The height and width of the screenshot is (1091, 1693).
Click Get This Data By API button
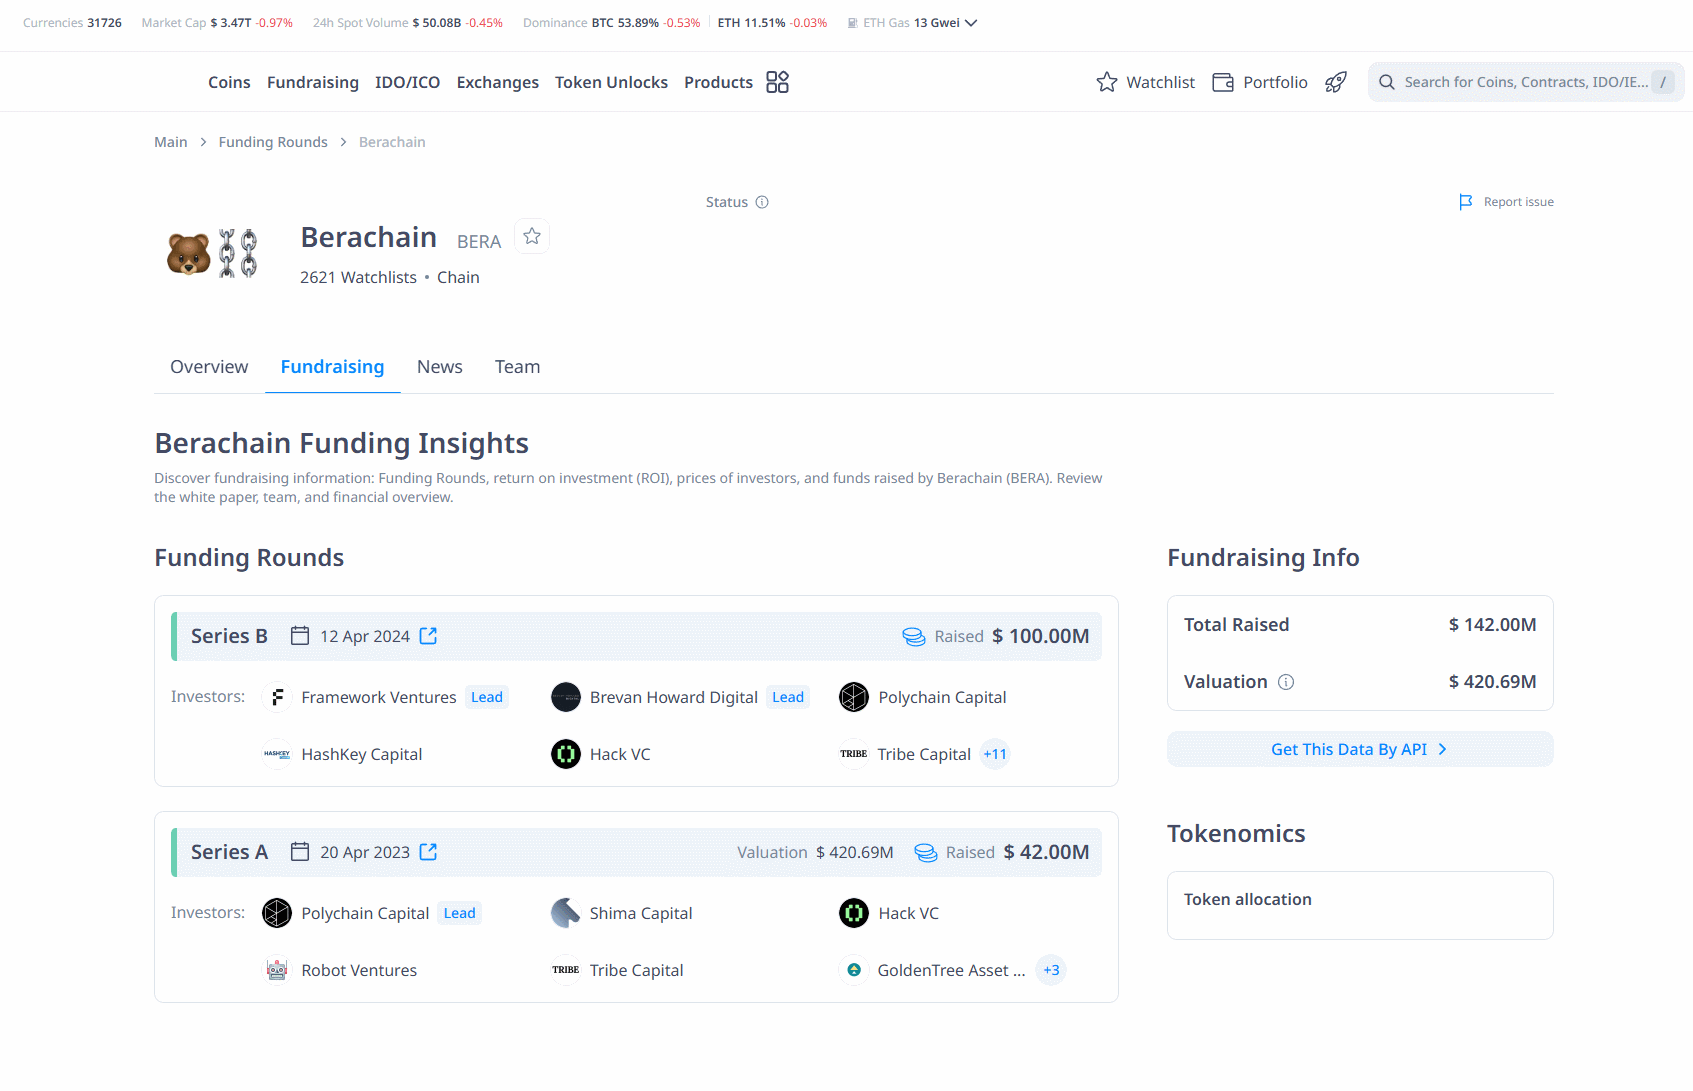click(1360, 749)
